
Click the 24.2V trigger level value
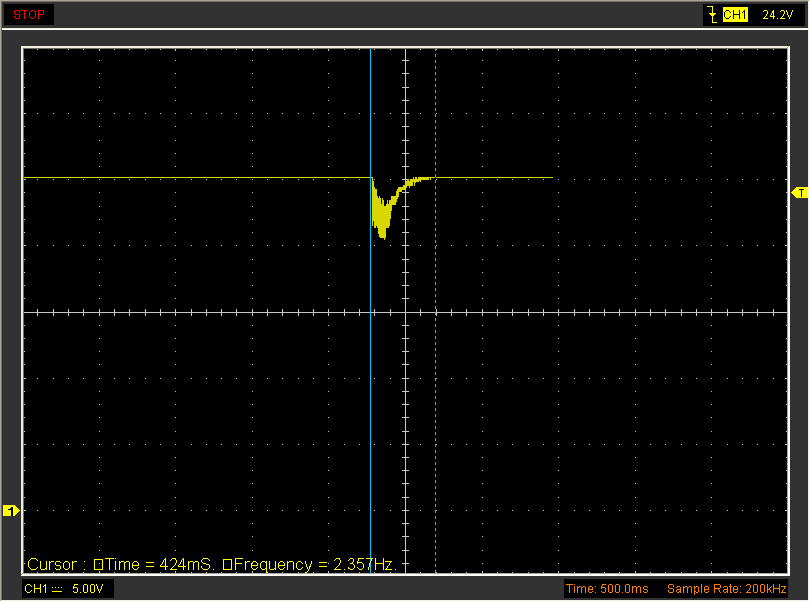pos(777,15)
